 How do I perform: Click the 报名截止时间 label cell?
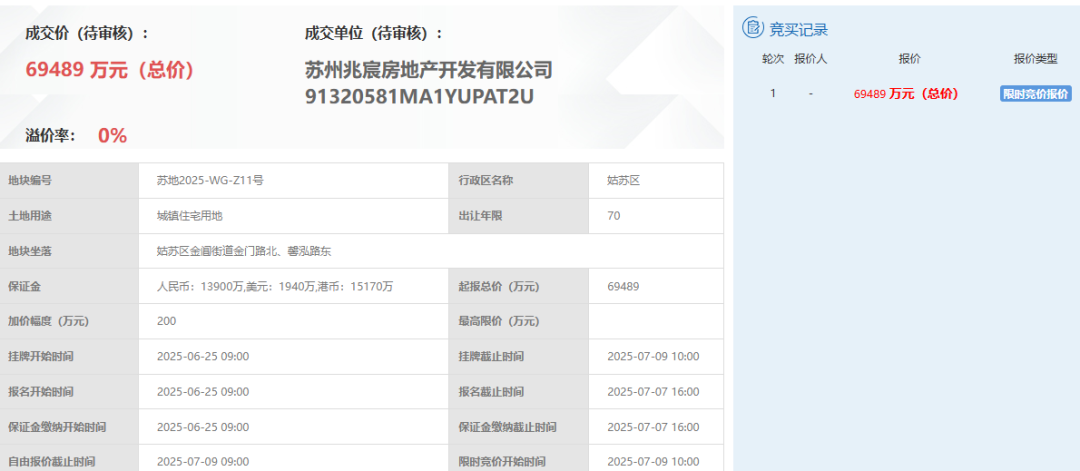coord(519,392)
